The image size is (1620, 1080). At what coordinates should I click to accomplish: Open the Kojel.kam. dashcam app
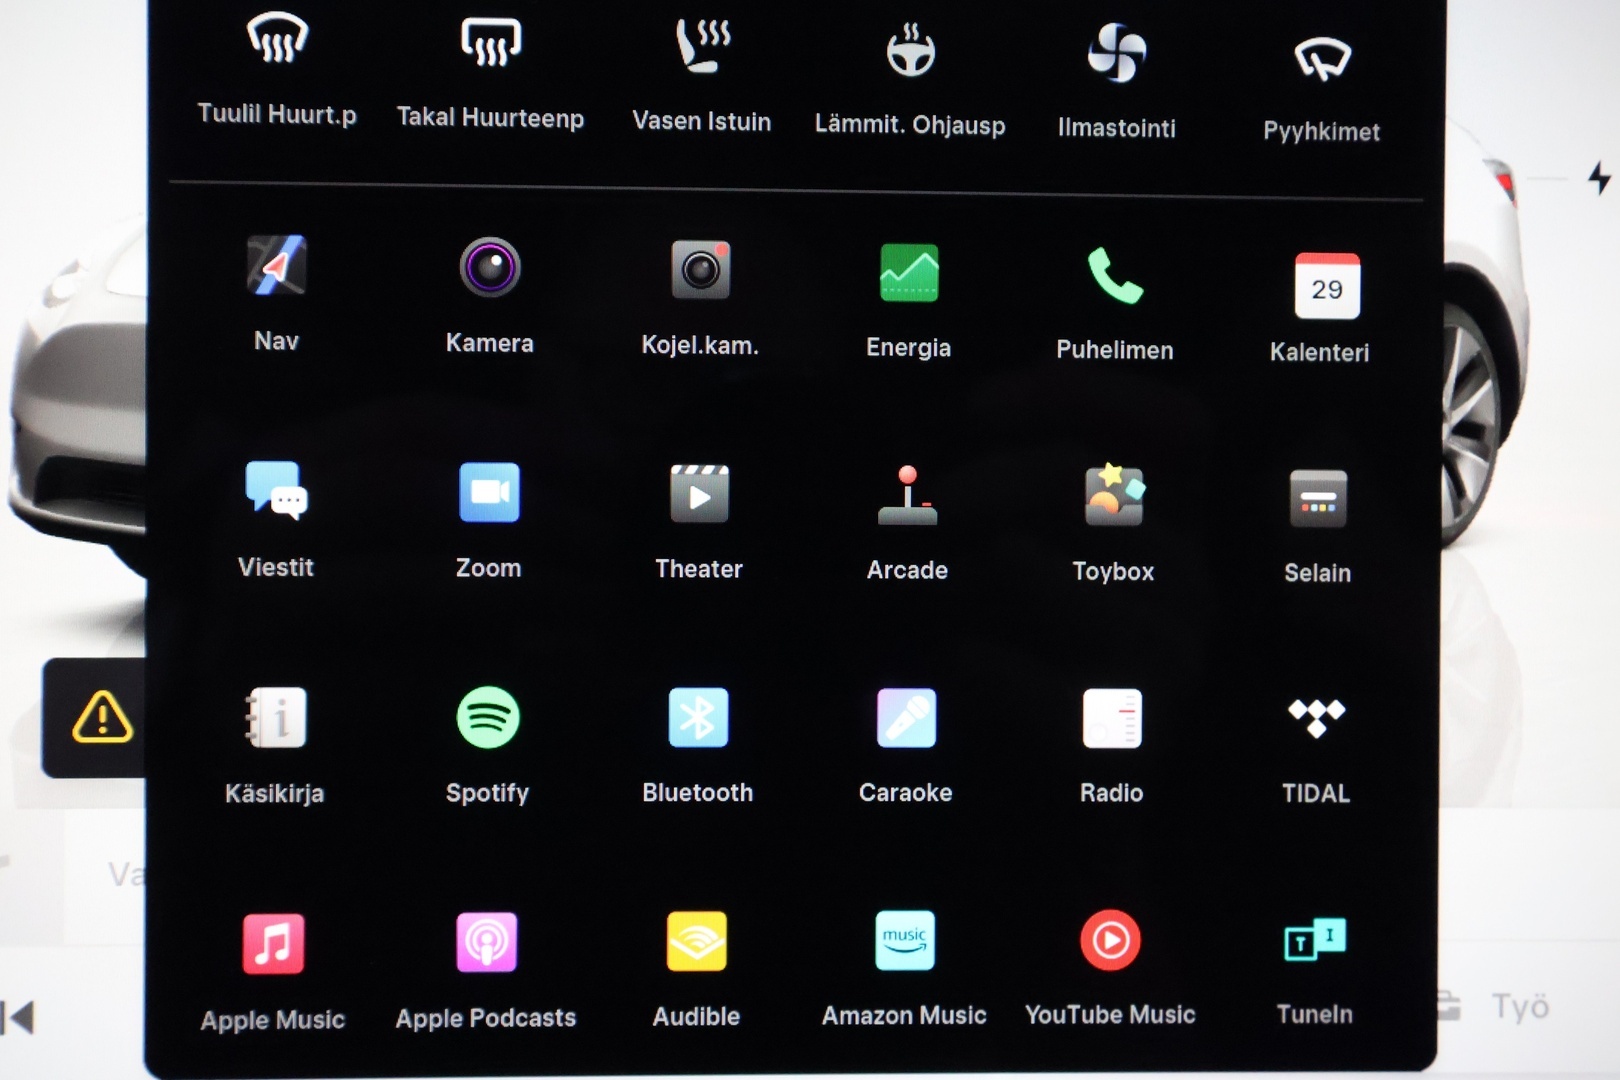click(x=701, y=270)
